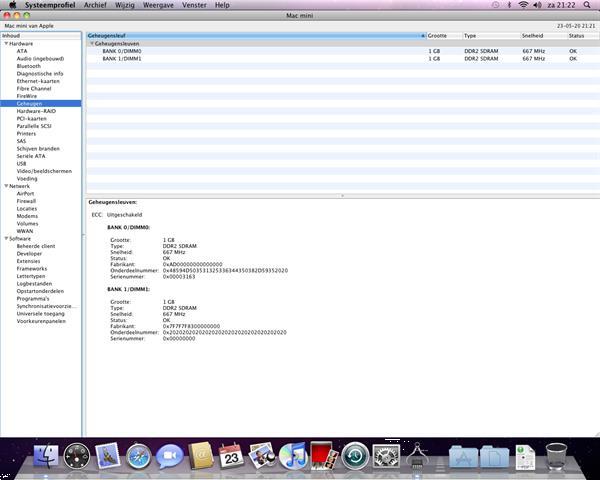Open Documents folder stack in Dock

point(494,456)
